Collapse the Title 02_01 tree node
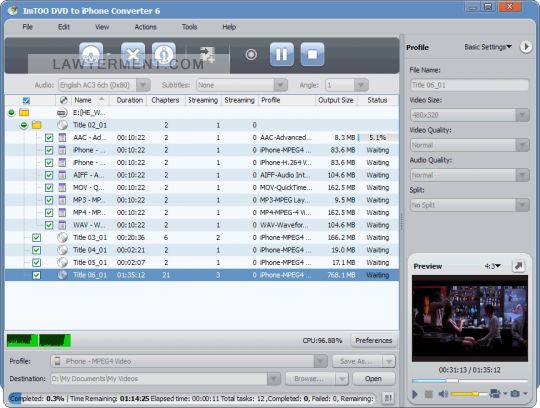The image size is (540, 408). 24,125
